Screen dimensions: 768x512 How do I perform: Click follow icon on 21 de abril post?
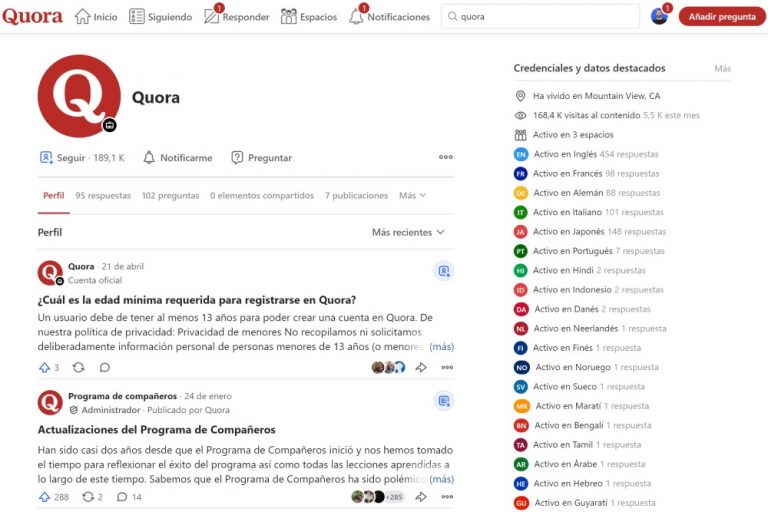click(444, 271)
